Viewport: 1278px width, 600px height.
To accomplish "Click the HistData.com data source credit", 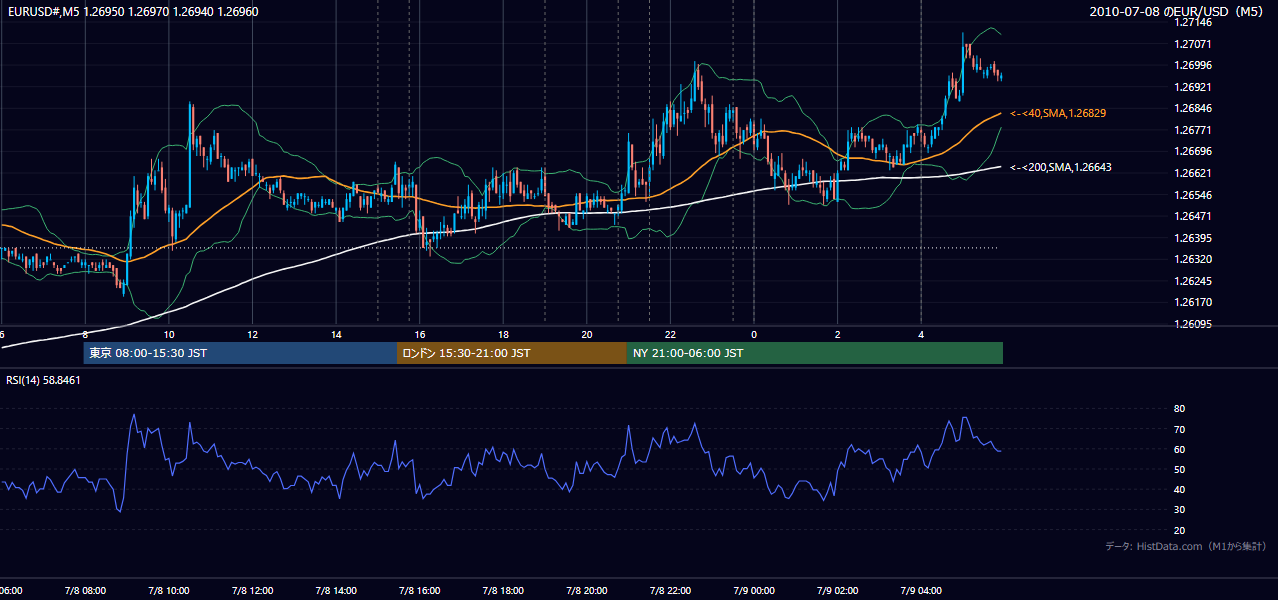I will (x=1186, y=546).
